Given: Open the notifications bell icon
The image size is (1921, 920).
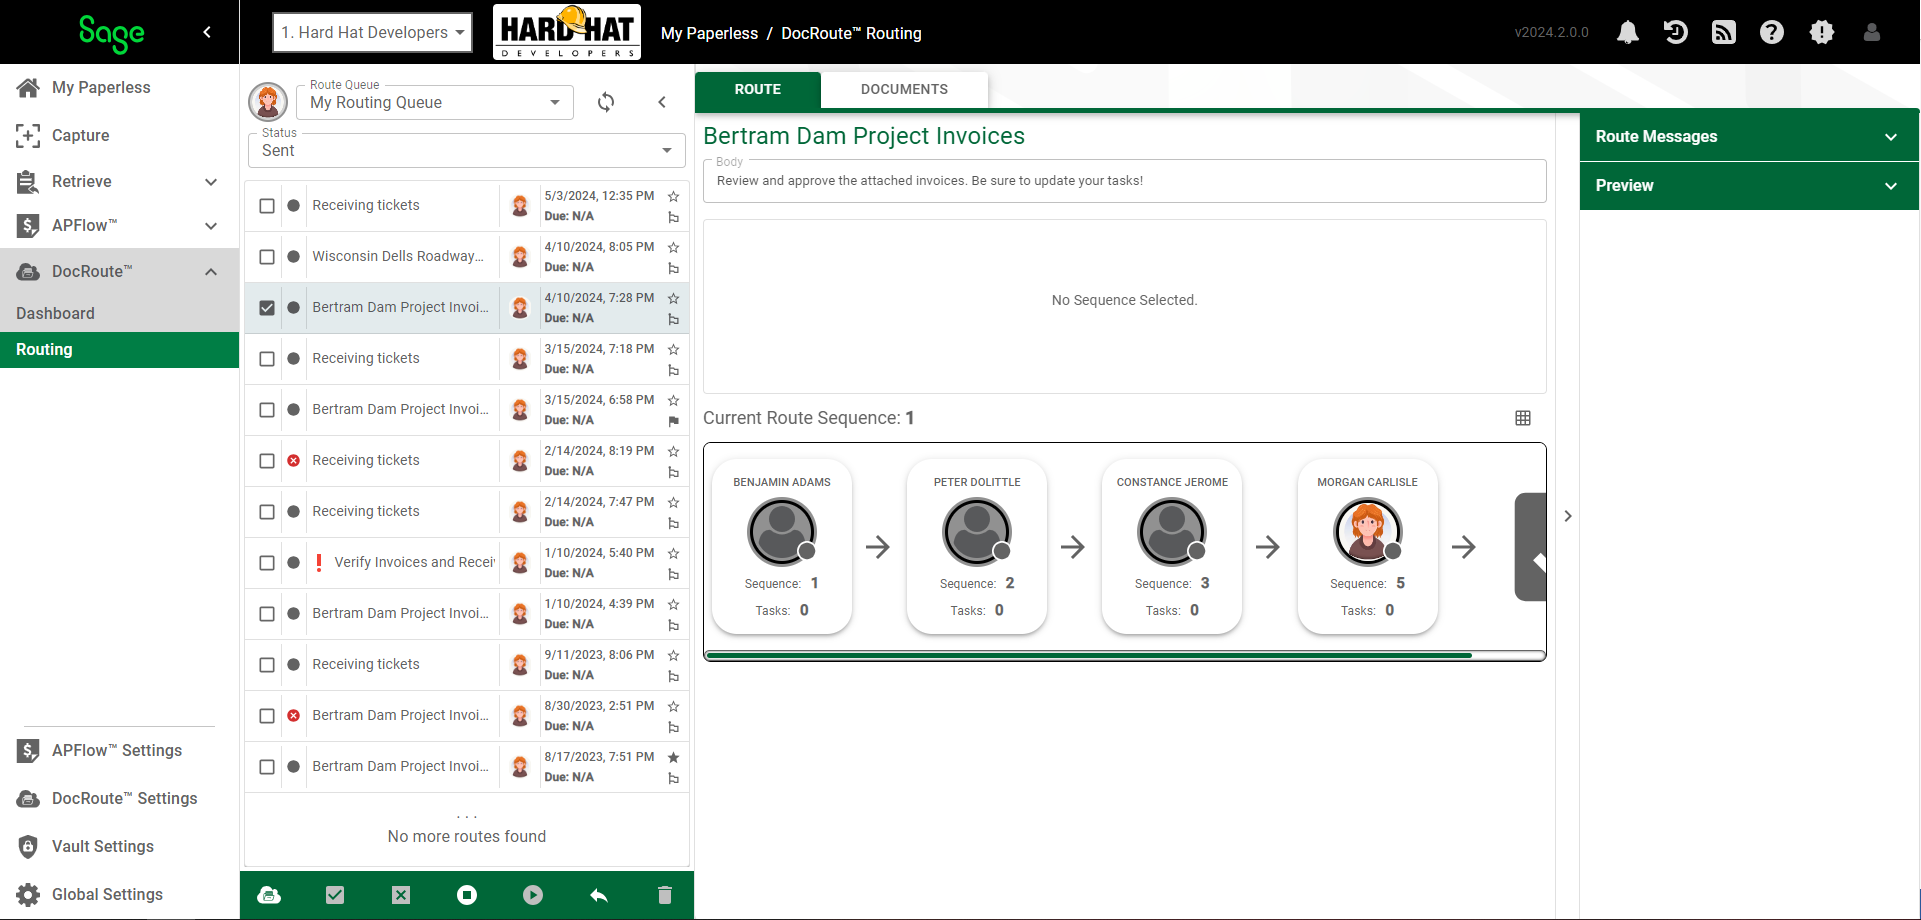Looking at the screenshot, I should pyautogui.click(x=1628, y=33).
